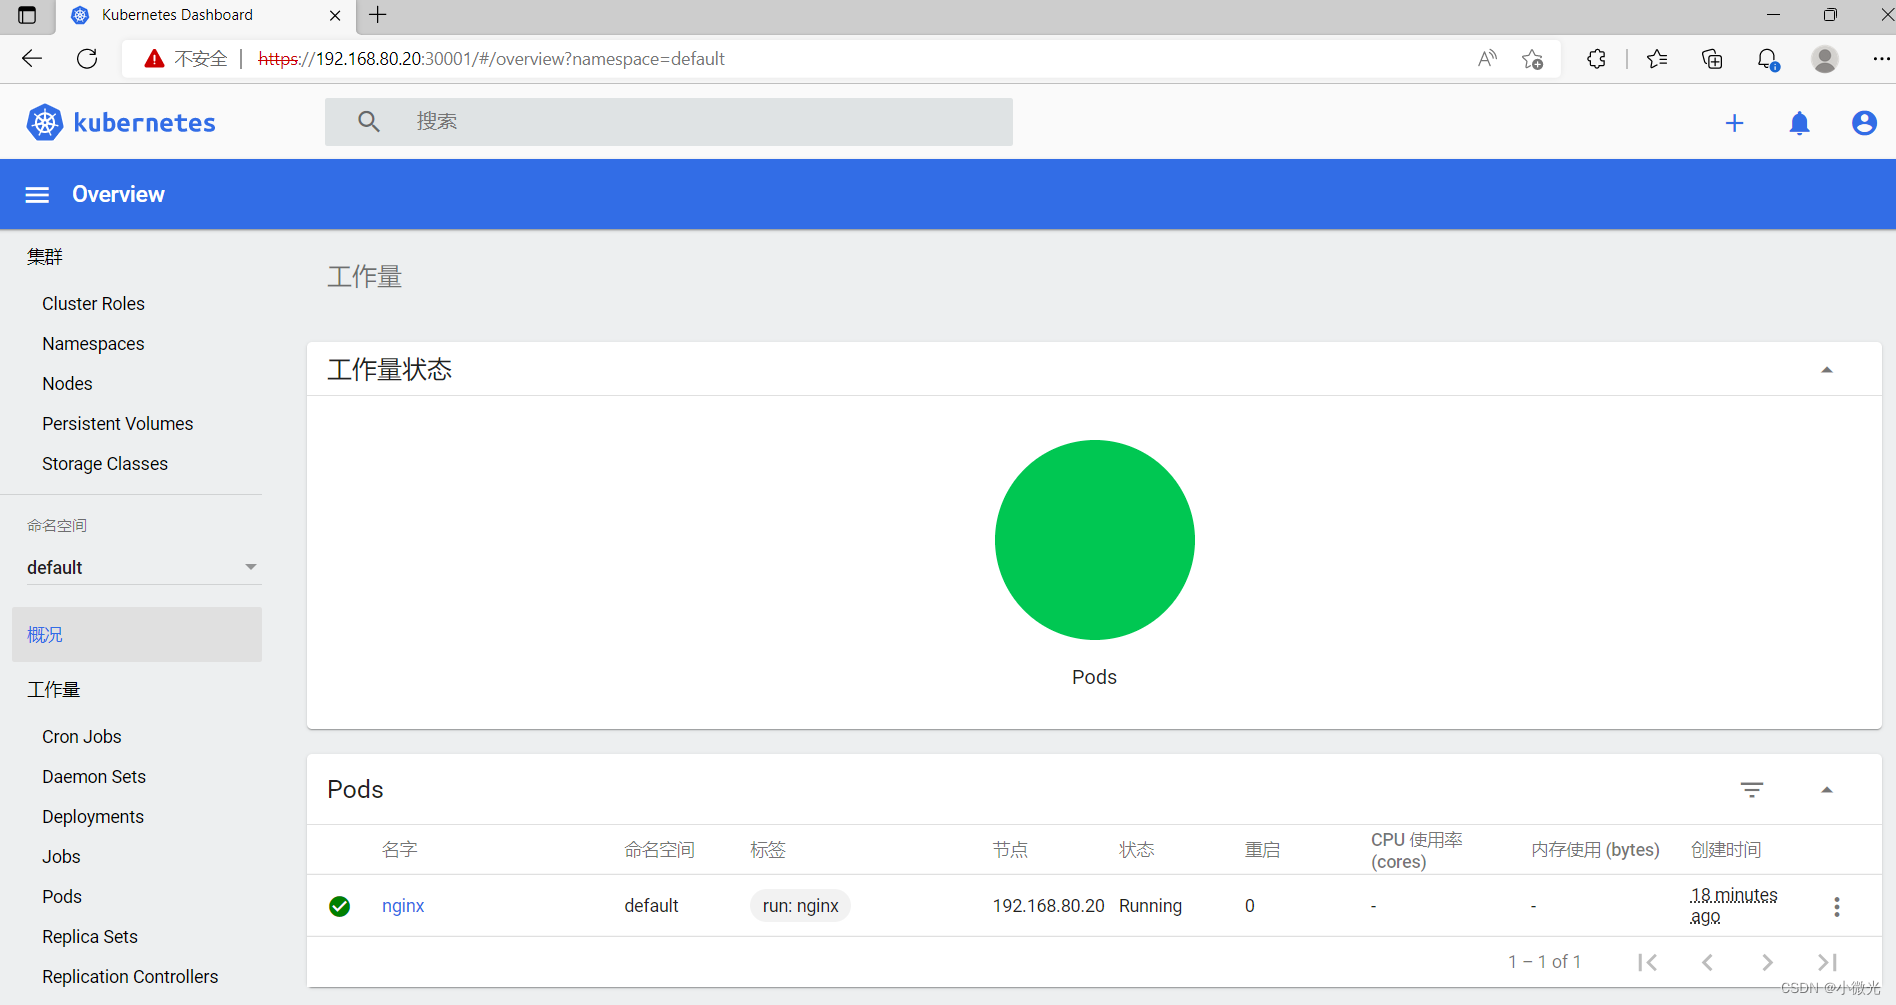Go to first page of Pods
The image size is (1896, 1005).
coord(1648,962)
